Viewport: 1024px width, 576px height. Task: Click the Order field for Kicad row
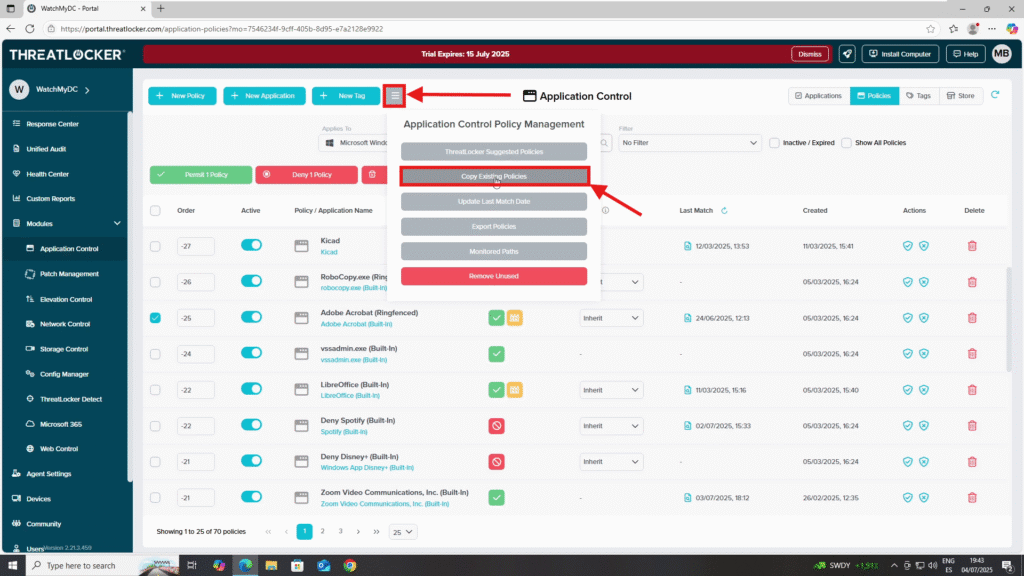(x=195, y=246)
